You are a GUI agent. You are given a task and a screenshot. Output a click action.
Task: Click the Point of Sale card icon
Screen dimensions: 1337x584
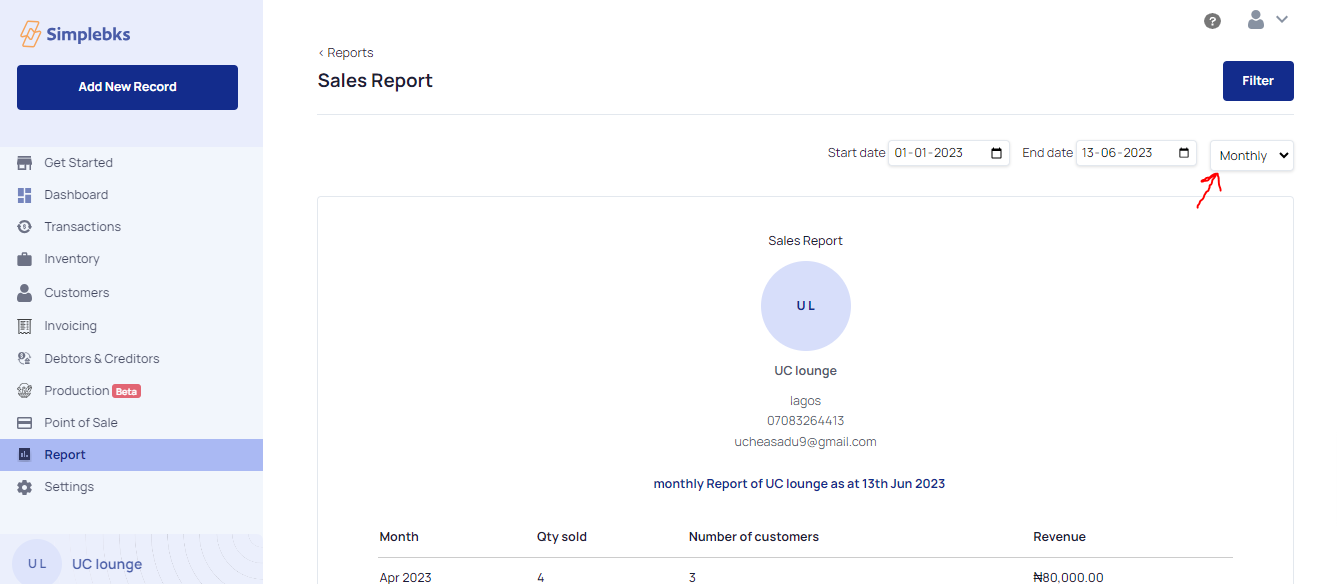(25, 423)
